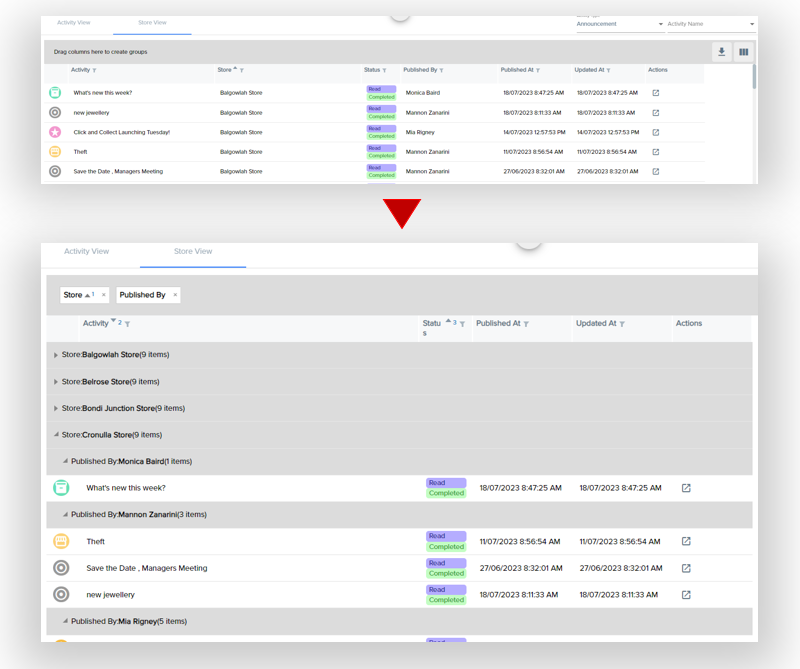Click the download export icon above the grid
800x669 pixels.
(721, 52)
